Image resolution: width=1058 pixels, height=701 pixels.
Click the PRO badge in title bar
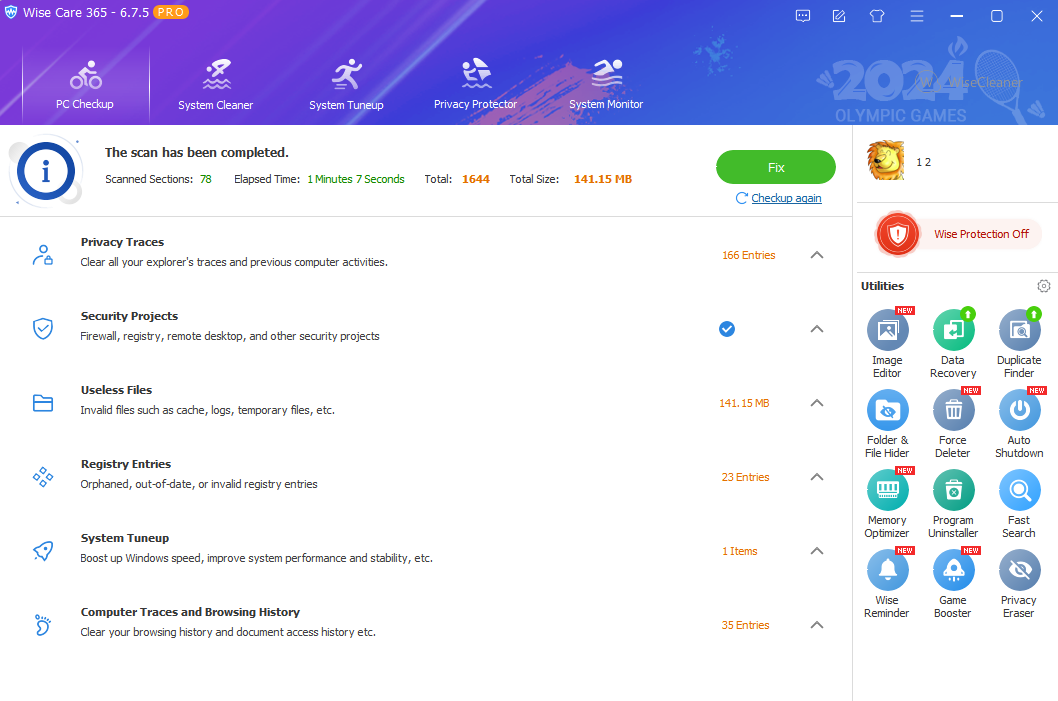[x=171, y=12]
